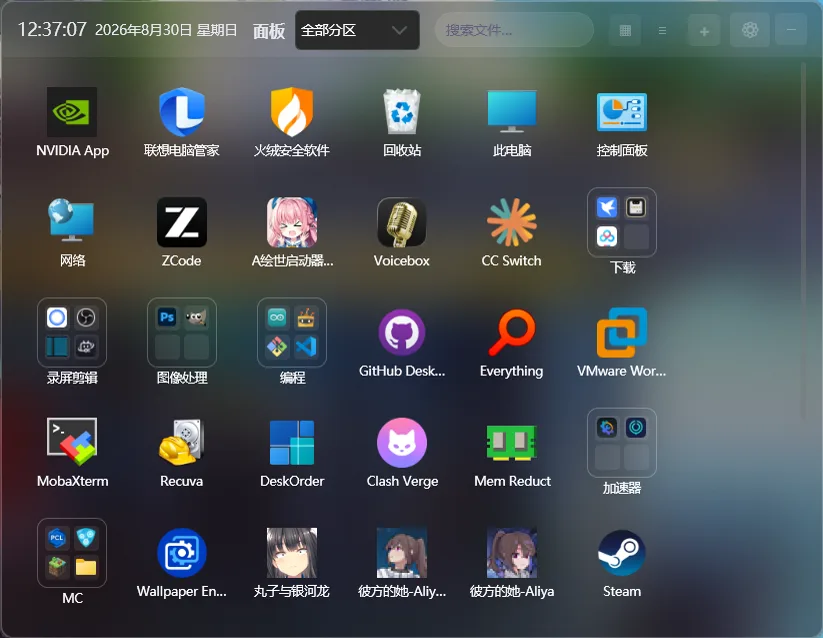The height and width of the screenshot is (638, 823).
Task: Click the panel's vertical scrollbar
Action: (x=803, y=240)
